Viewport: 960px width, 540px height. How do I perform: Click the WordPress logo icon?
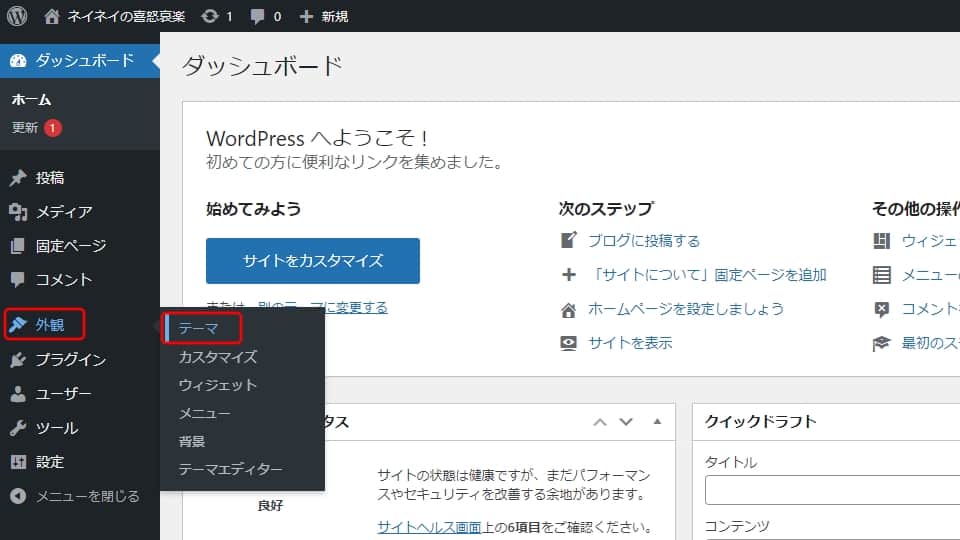pyautogui.click(x=17, y=16)
